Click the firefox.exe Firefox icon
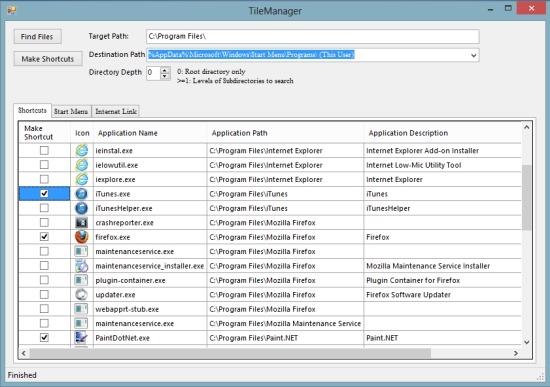This screenshot has height=387, width=550. click(82, 237)
